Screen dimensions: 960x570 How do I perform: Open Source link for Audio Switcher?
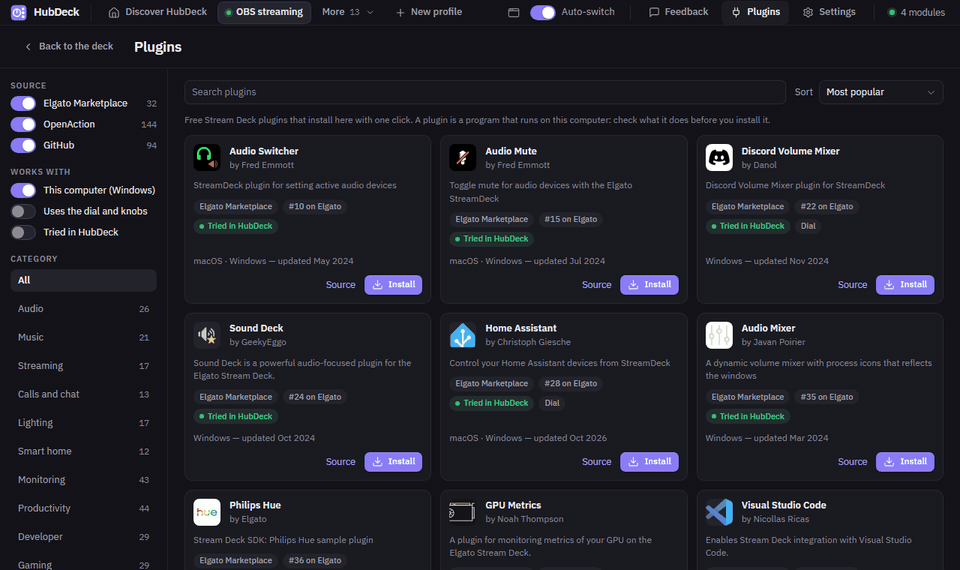click(340, 285)
